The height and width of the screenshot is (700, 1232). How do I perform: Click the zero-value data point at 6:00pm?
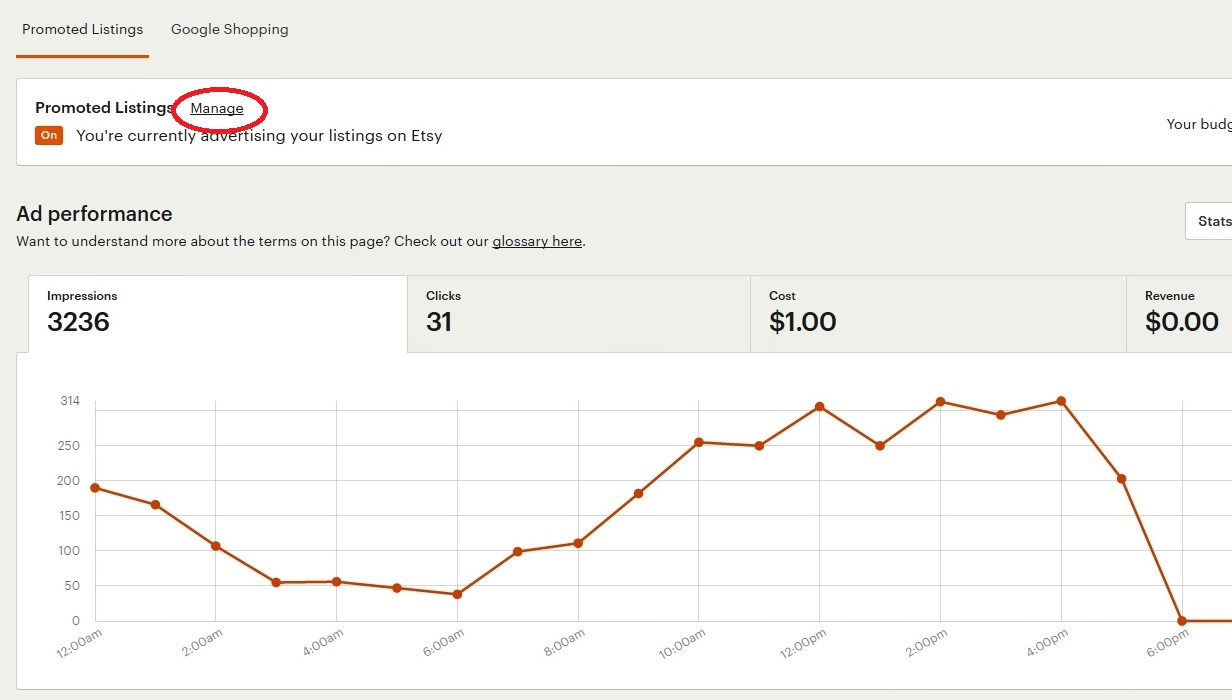1182,621
